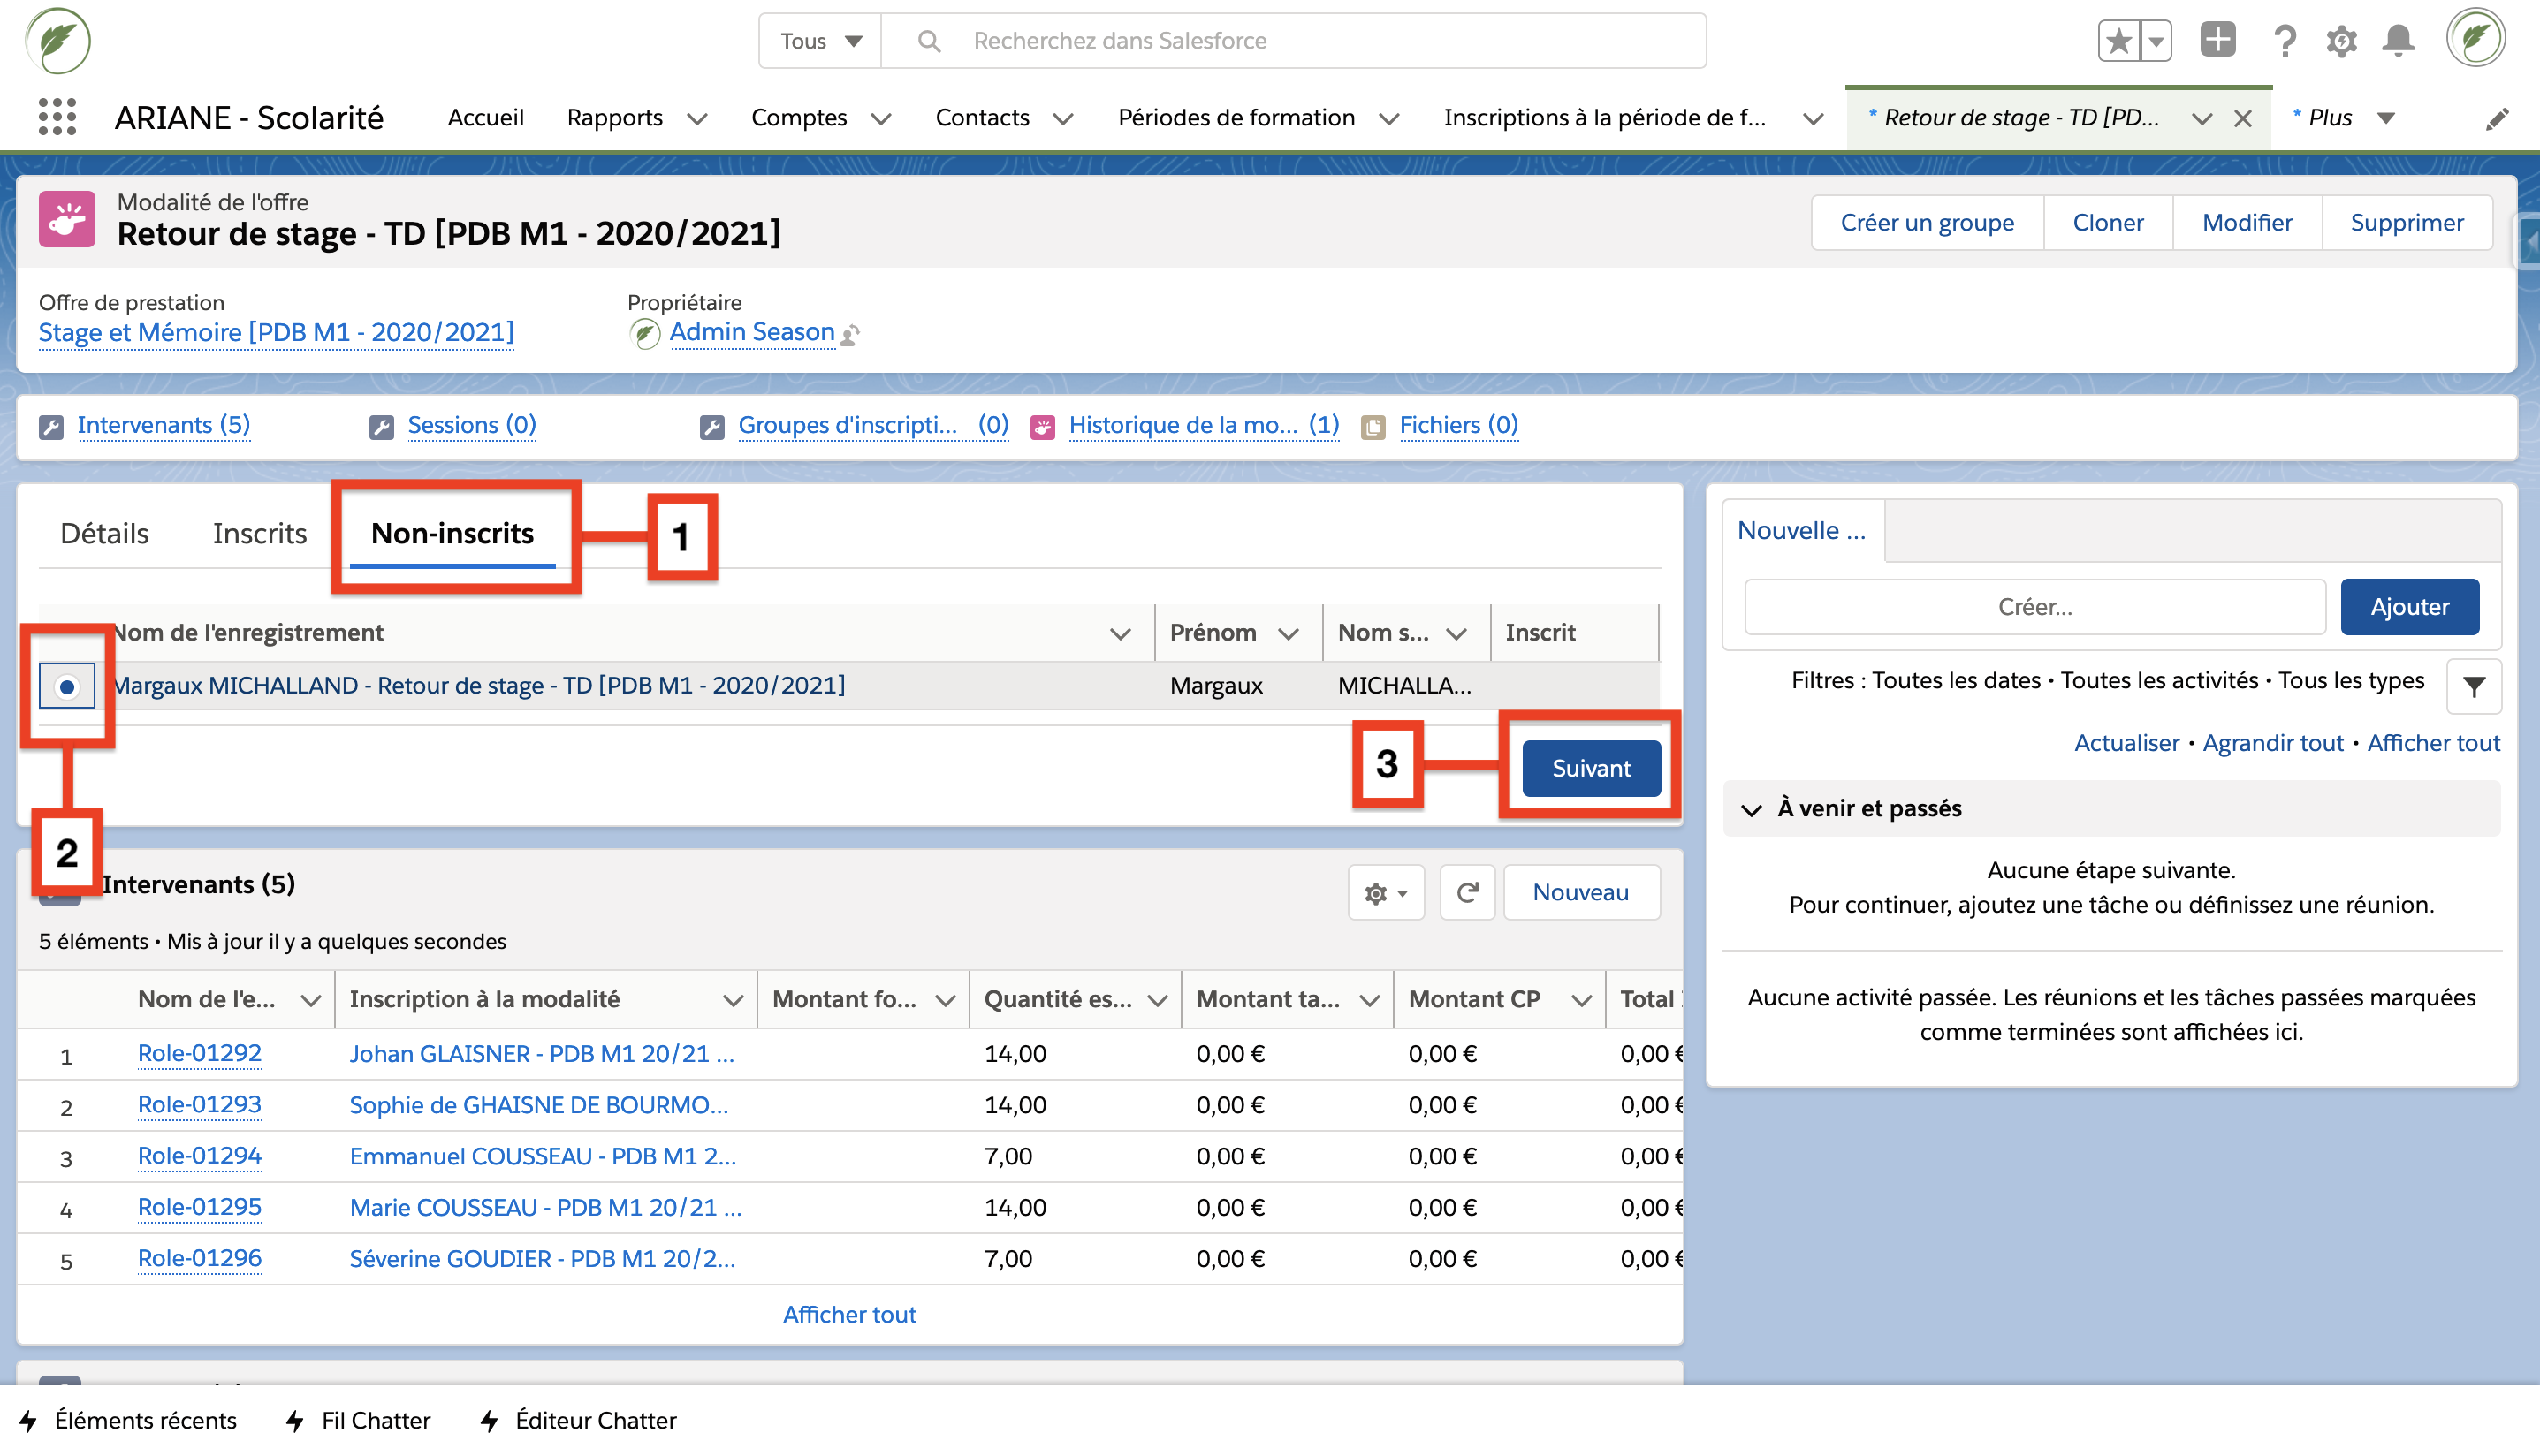Open the Role-01292 record link

coord(199,1053)
